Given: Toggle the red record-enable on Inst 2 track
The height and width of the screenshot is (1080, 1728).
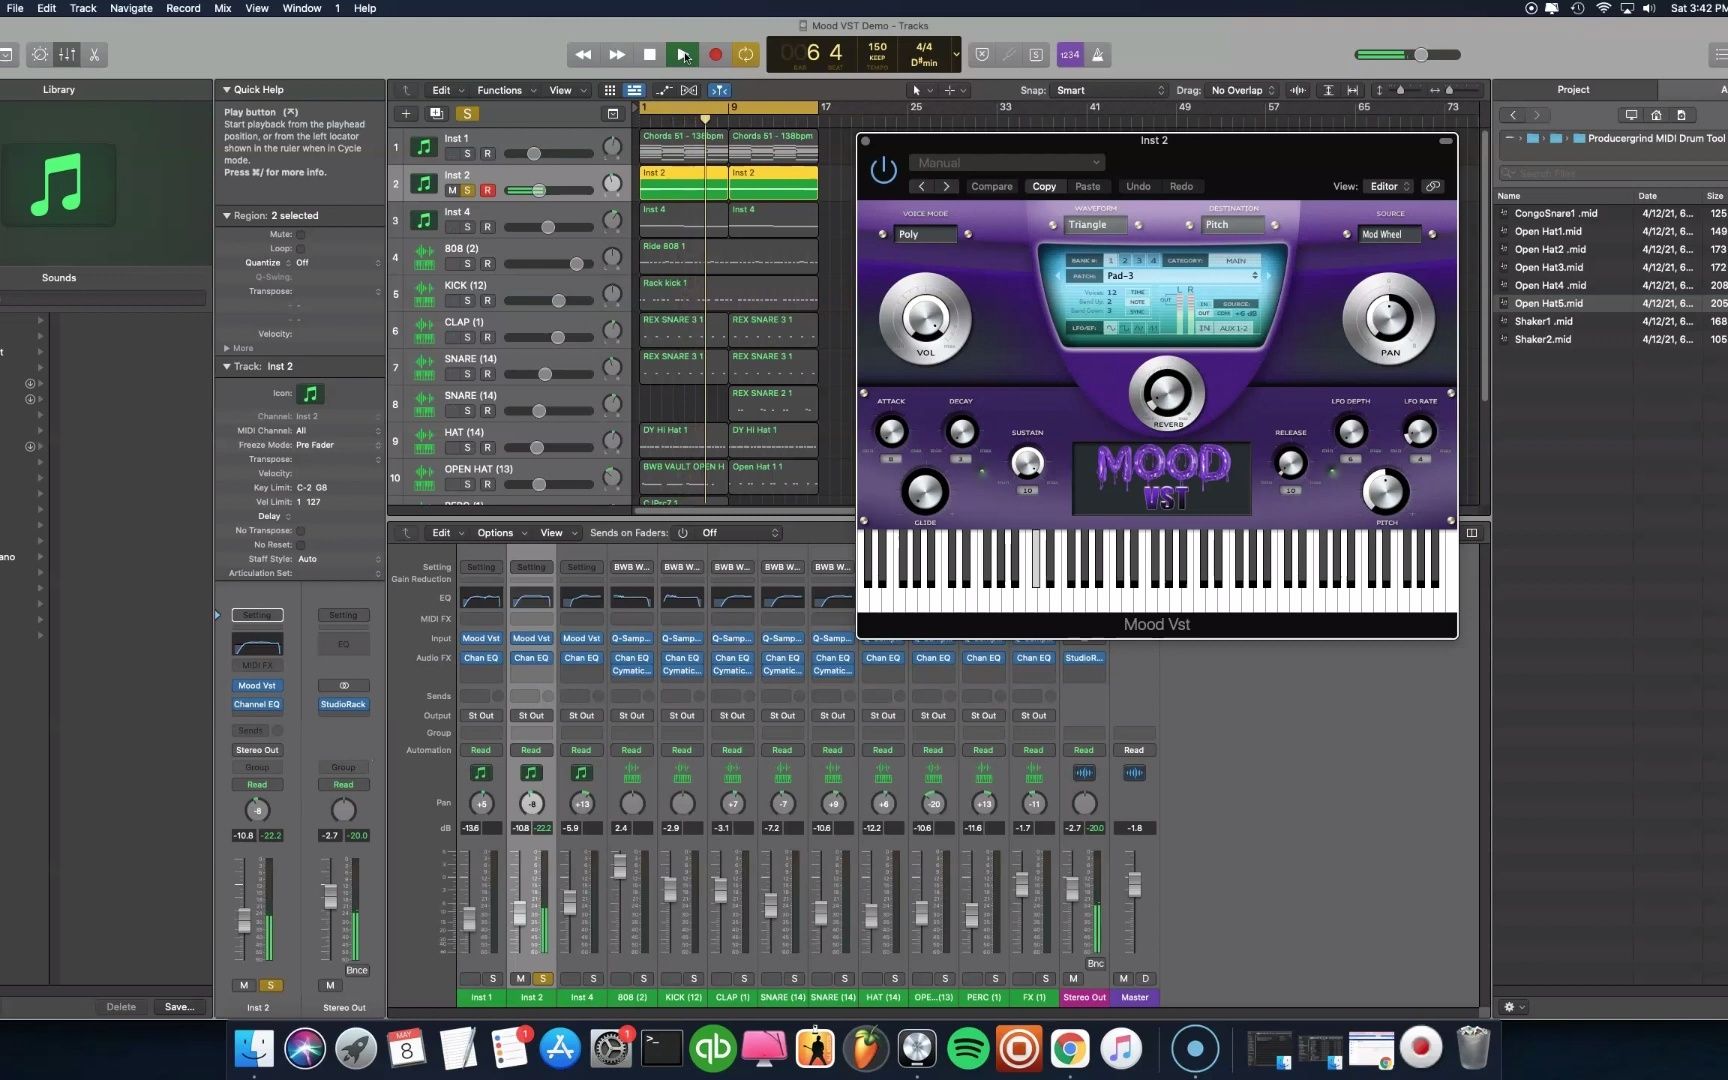Looking at the screenshot, I should [488, 190].
